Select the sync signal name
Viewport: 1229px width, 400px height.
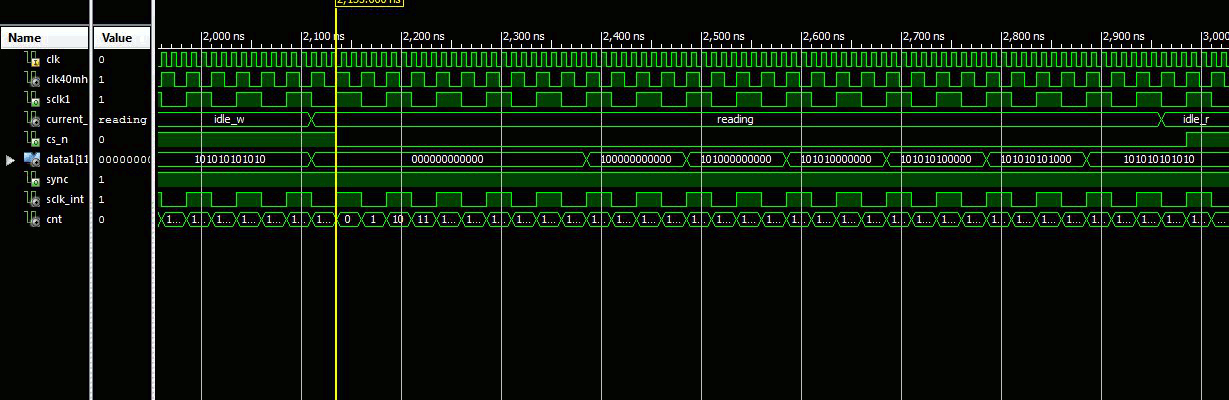[x=57, y=180]
